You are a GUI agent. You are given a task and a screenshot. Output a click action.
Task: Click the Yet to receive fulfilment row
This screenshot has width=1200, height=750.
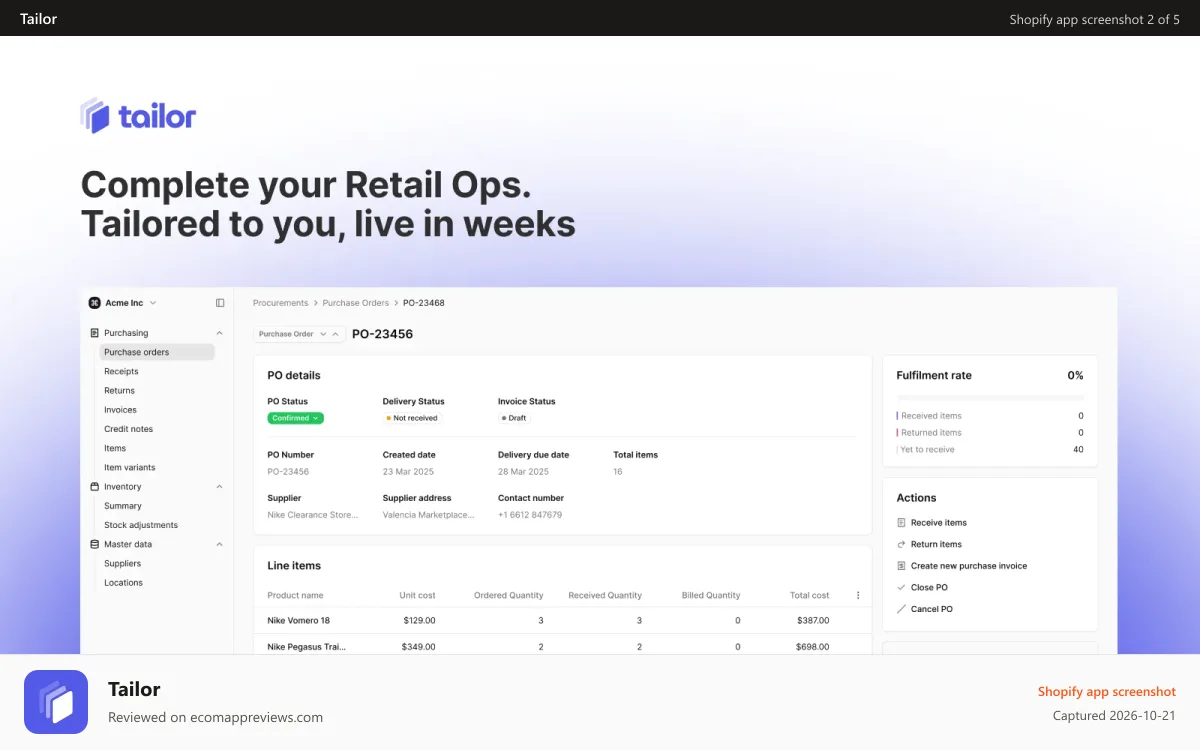pyautogui.click(x=990, y=450)
